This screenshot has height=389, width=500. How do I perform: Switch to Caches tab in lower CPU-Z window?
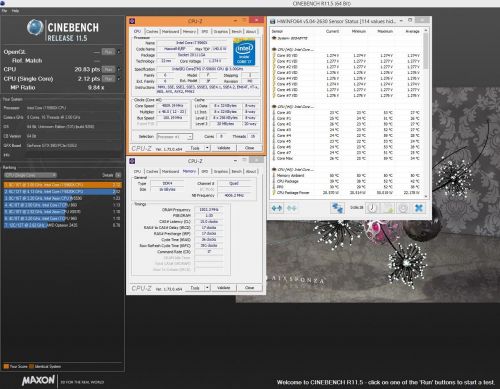point(152,171)
